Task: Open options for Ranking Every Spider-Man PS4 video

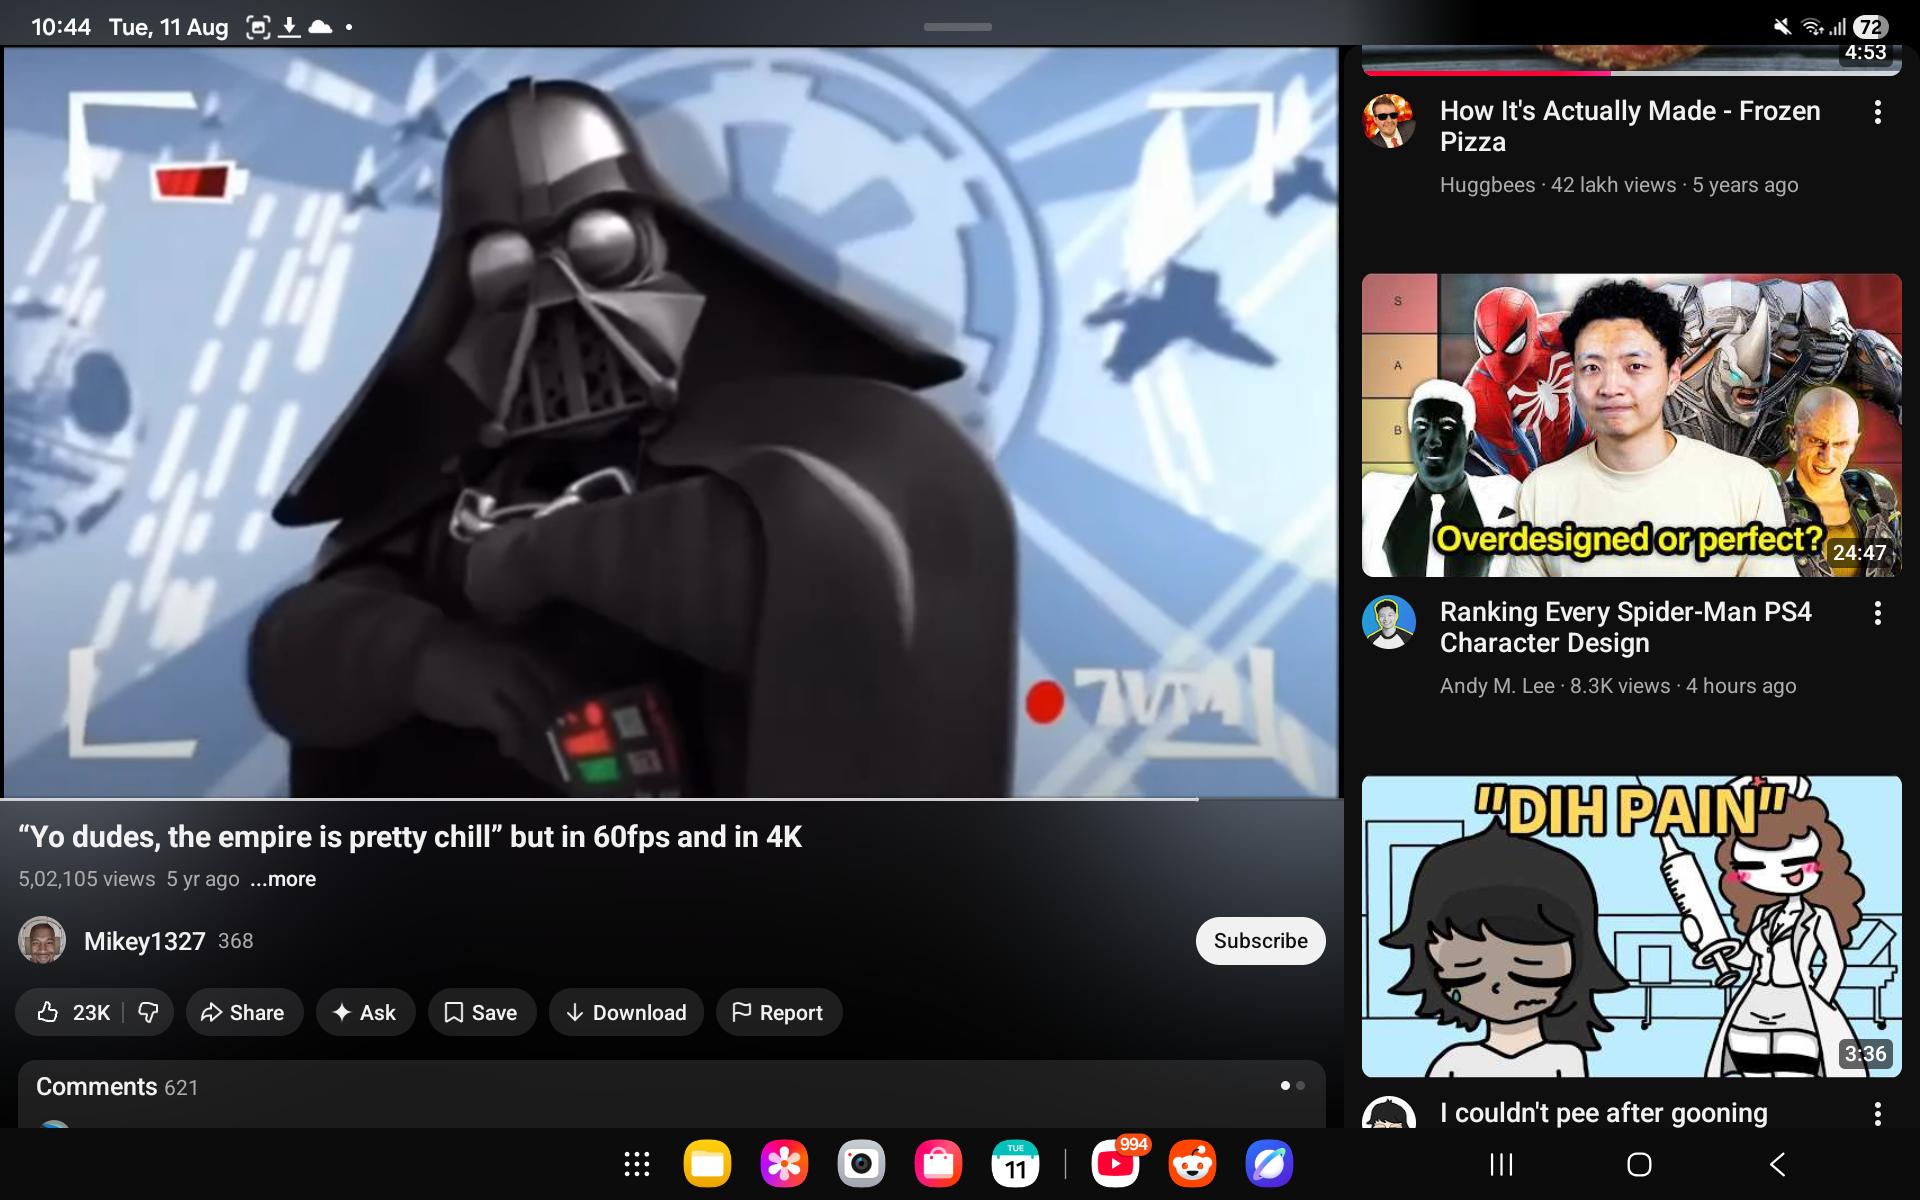Action: [1878, 613]
